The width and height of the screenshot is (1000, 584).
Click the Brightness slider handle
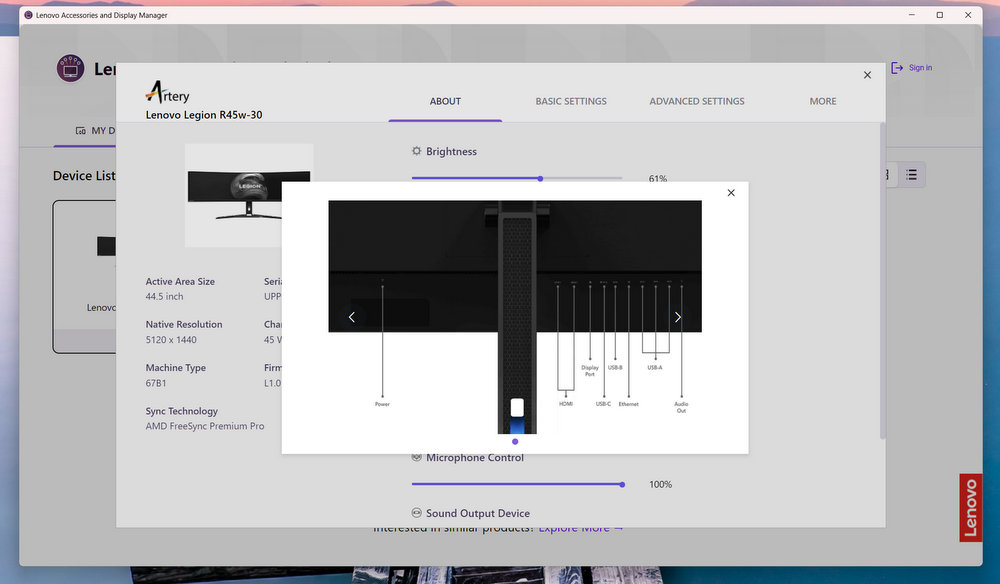click(540, 178)
